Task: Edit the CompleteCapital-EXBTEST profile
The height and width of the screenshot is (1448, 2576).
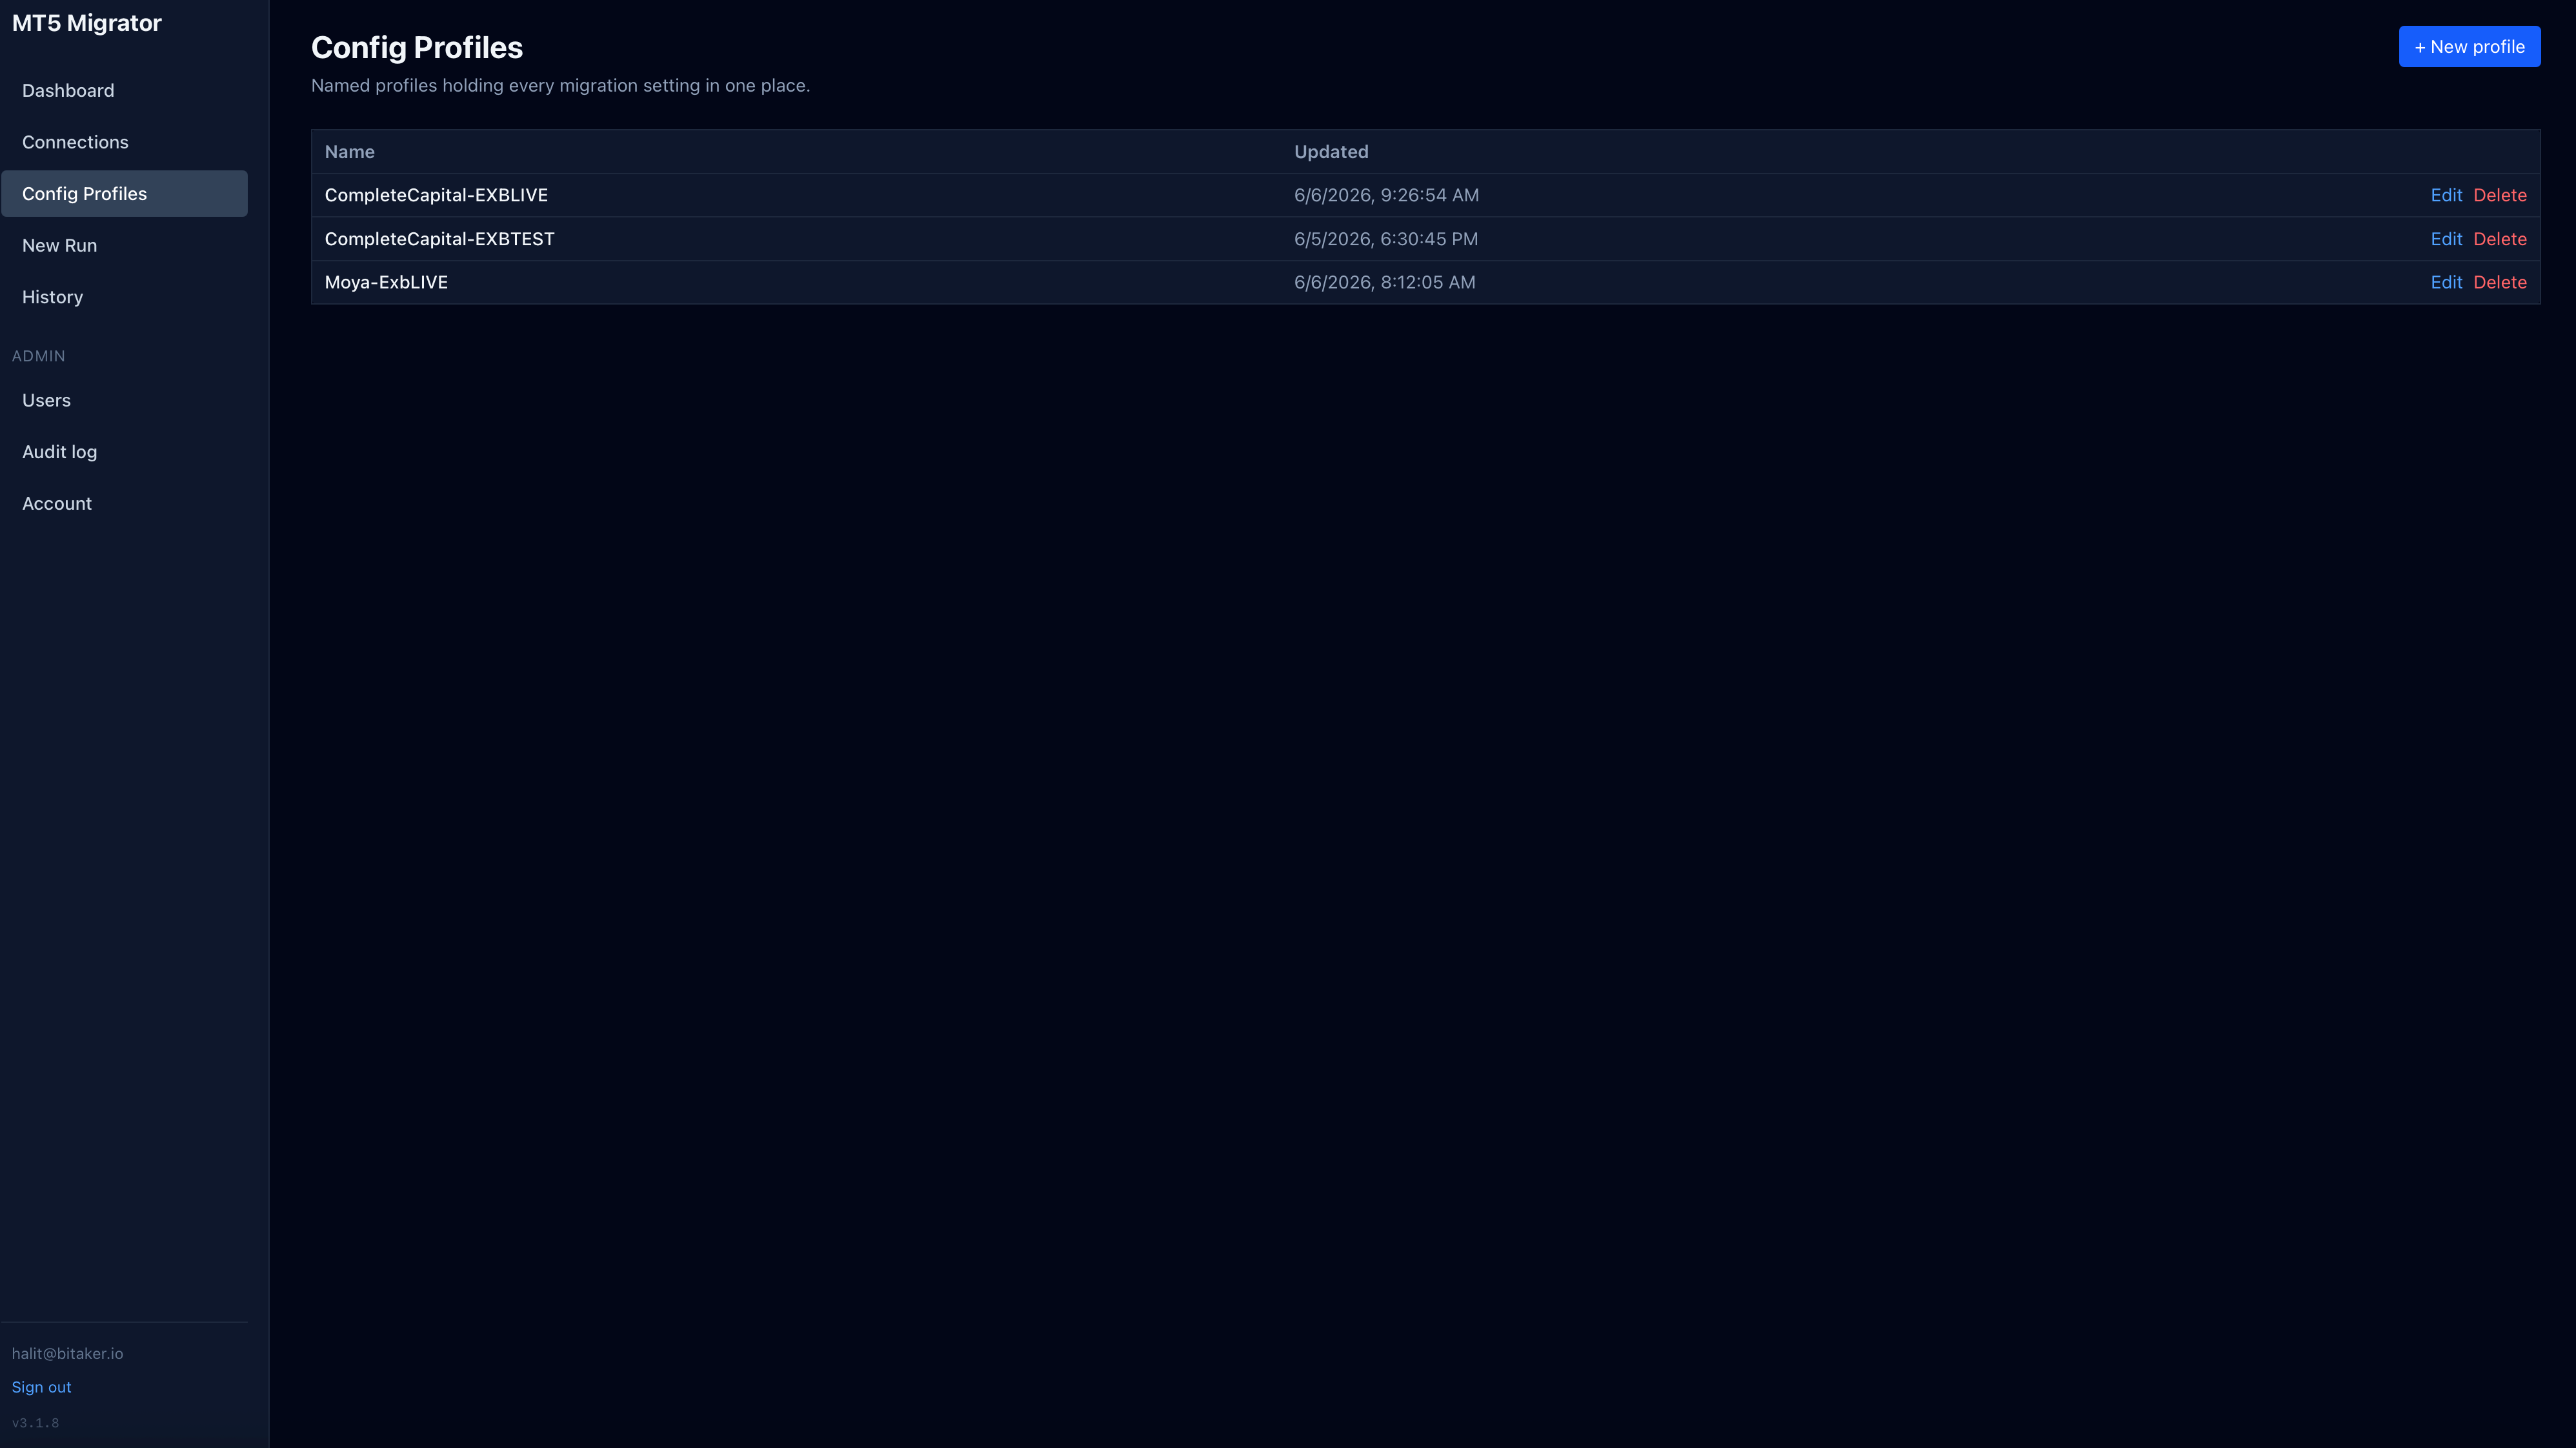Action: click(2446, 239)
